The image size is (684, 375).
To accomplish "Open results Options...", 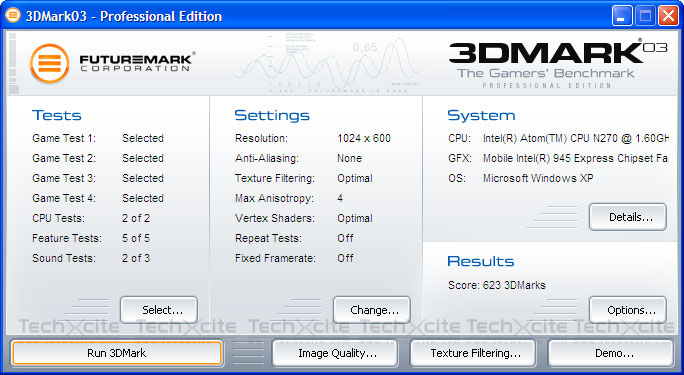I will click(628, 310).
